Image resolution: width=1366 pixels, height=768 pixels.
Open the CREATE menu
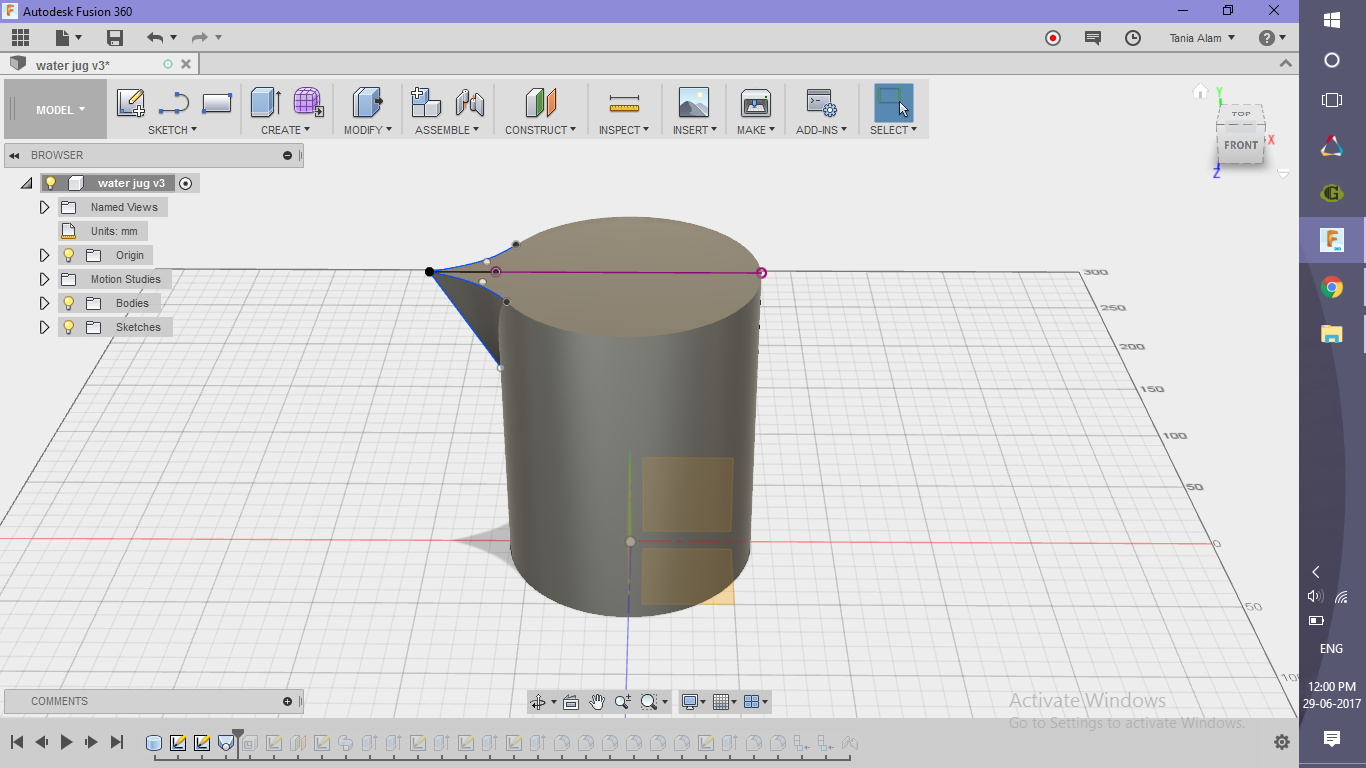coord(285,130)
